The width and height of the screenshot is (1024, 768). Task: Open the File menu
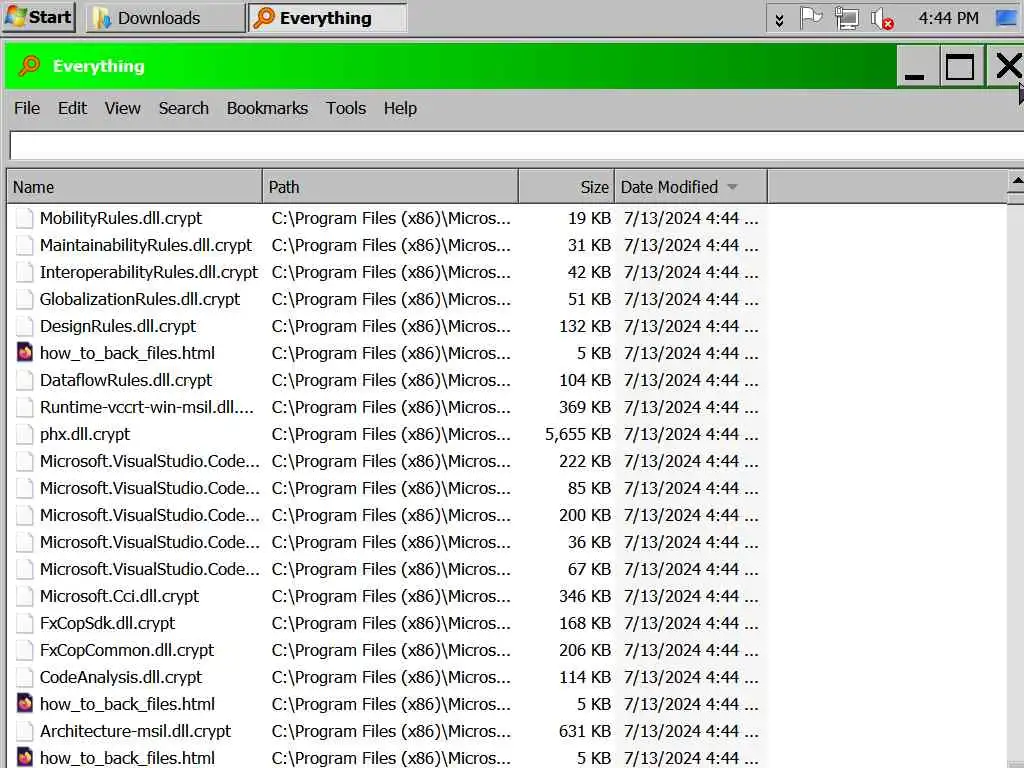click(x=27, y=108)
